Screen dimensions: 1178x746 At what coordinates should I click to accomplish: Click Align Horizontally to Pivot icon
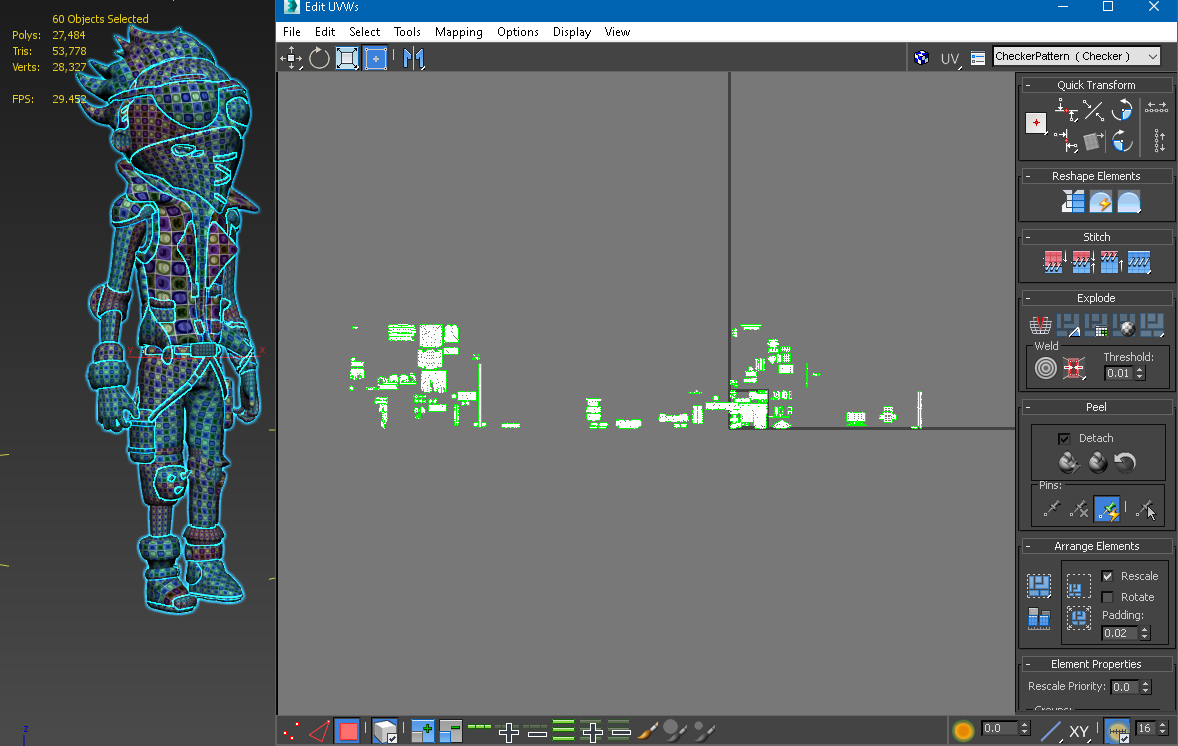point(1066,111)
